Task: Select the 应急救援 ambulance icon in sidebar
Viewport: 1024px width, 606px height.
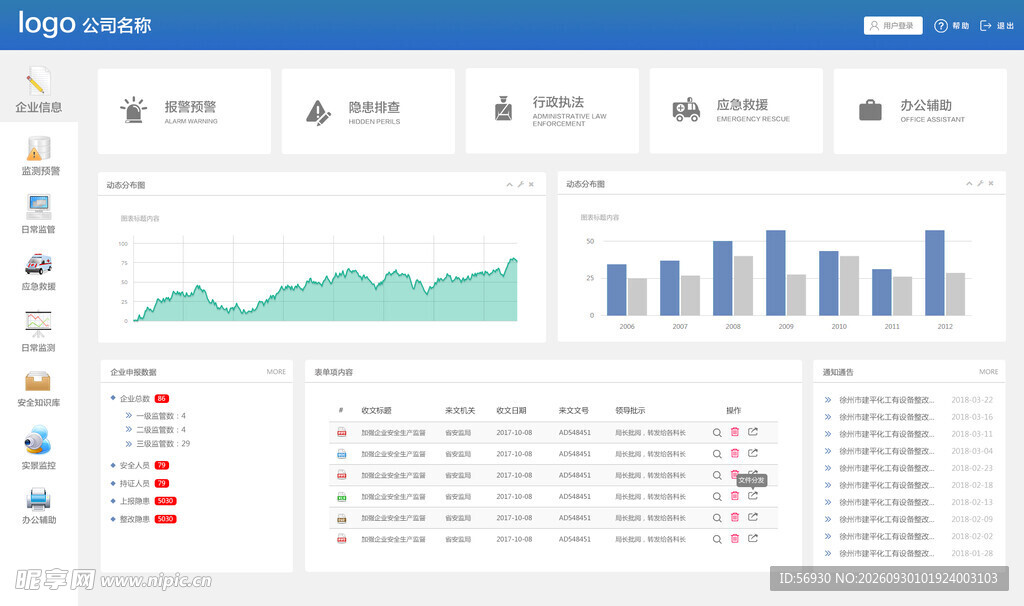Action: point(39,264)
